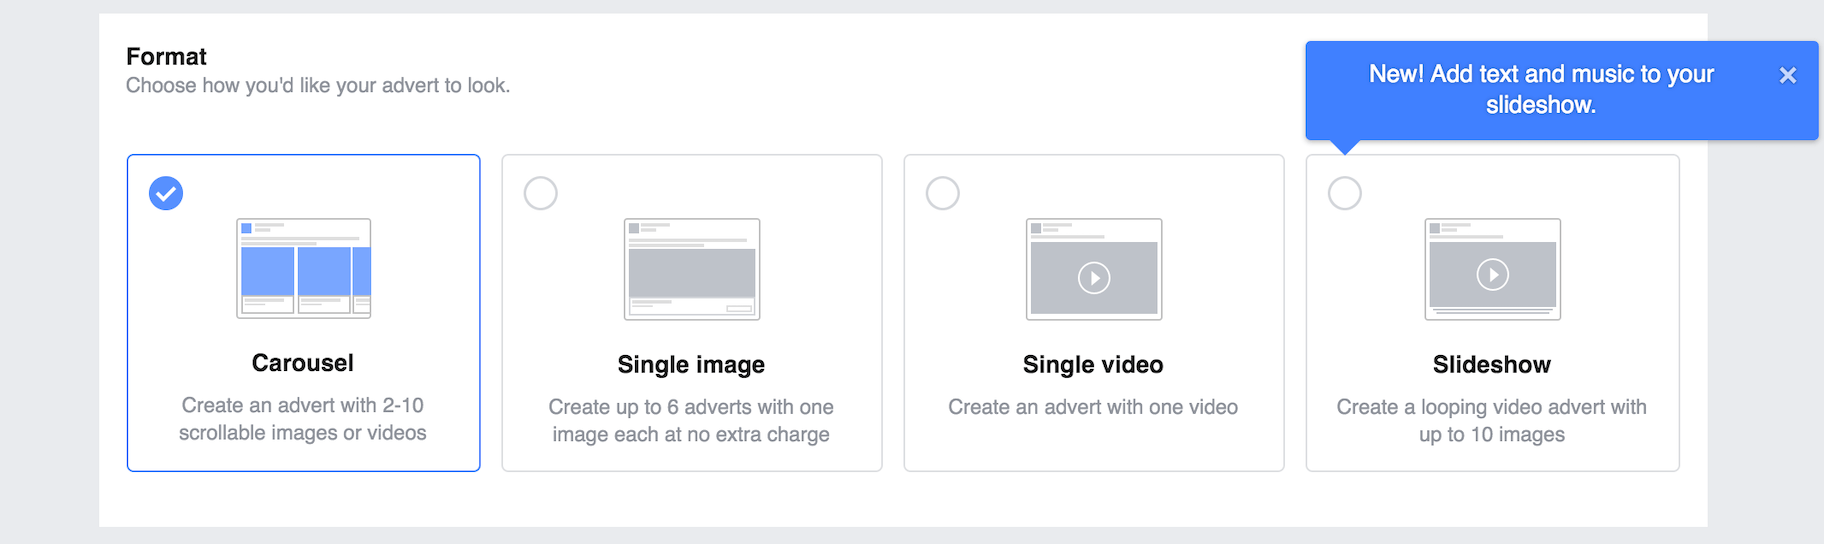Image resolution: width=1824 pixels, height=544 pixels.
Task: Click the Single video preview thumbnail icon
Action: pos(1093,269)
